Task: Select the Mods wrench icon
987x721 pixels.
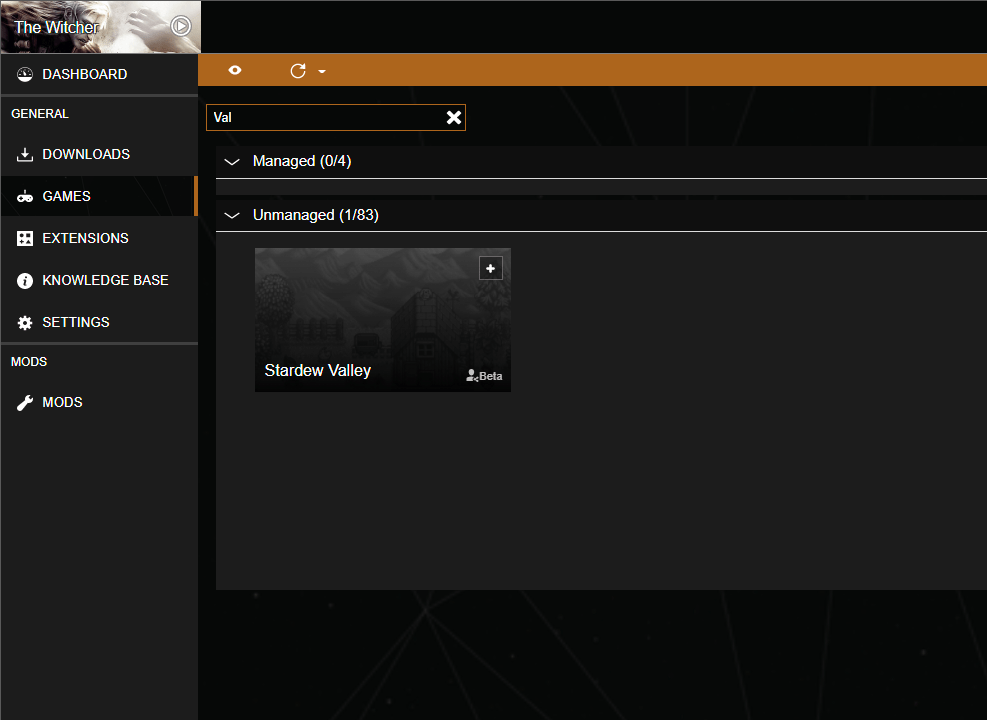Action: 23,402
